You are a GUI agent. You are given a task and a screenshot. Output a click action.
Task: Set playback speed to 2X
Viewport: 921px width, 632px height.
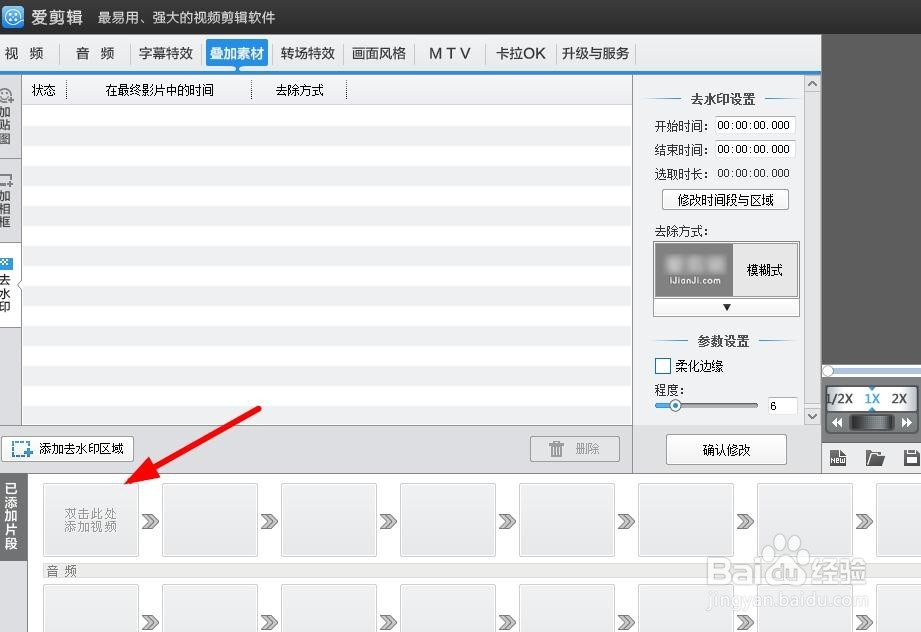(899, 399)
